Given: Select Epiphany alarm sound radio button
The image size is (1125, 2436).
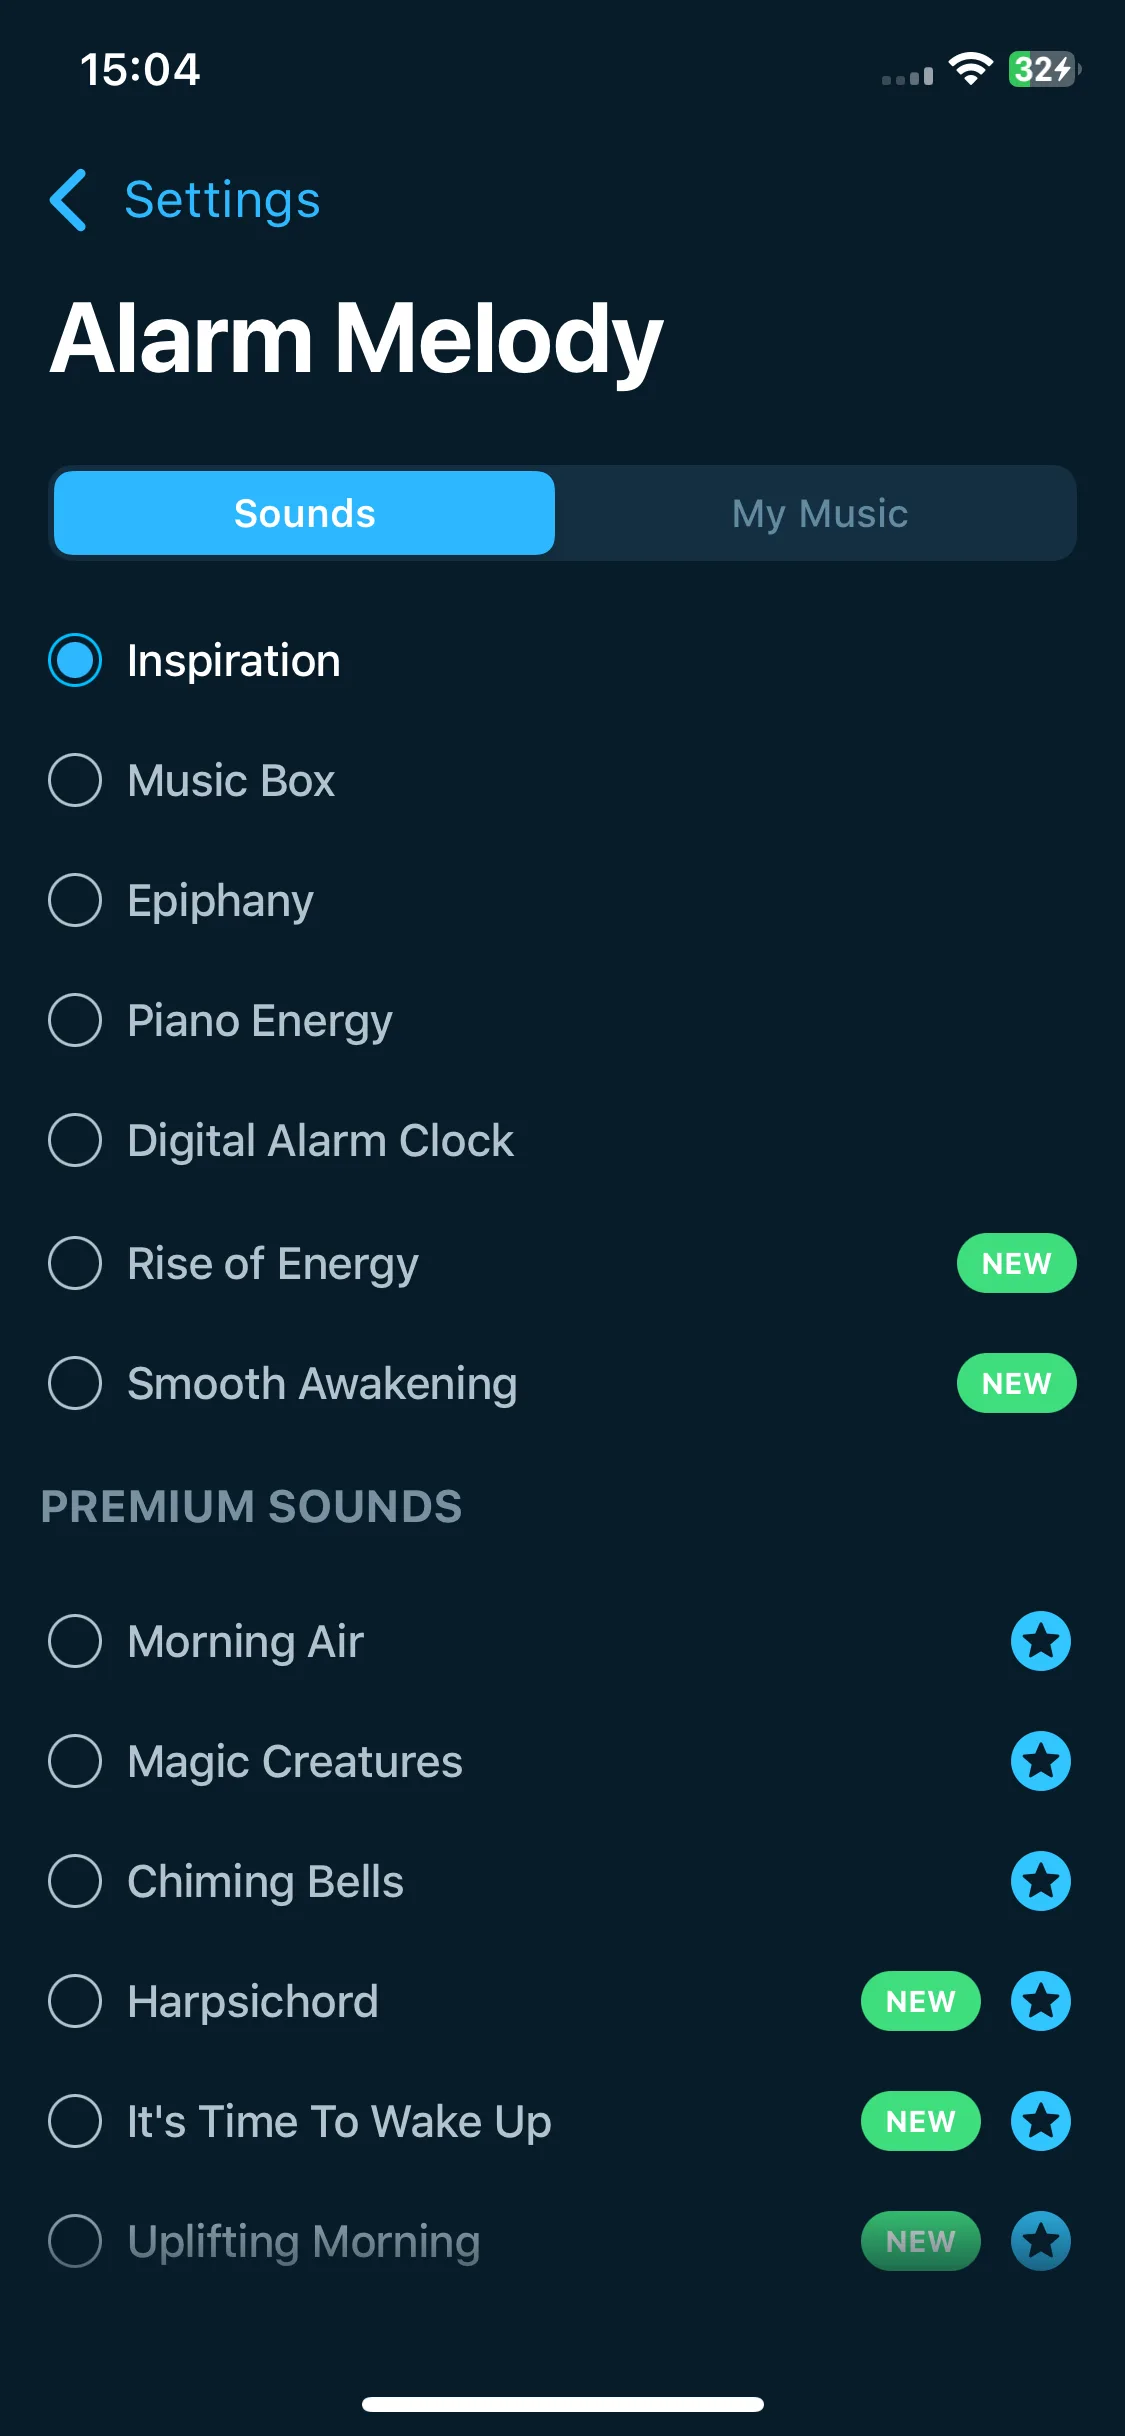Looking at the screenshot, I should [x=75, y=900].
